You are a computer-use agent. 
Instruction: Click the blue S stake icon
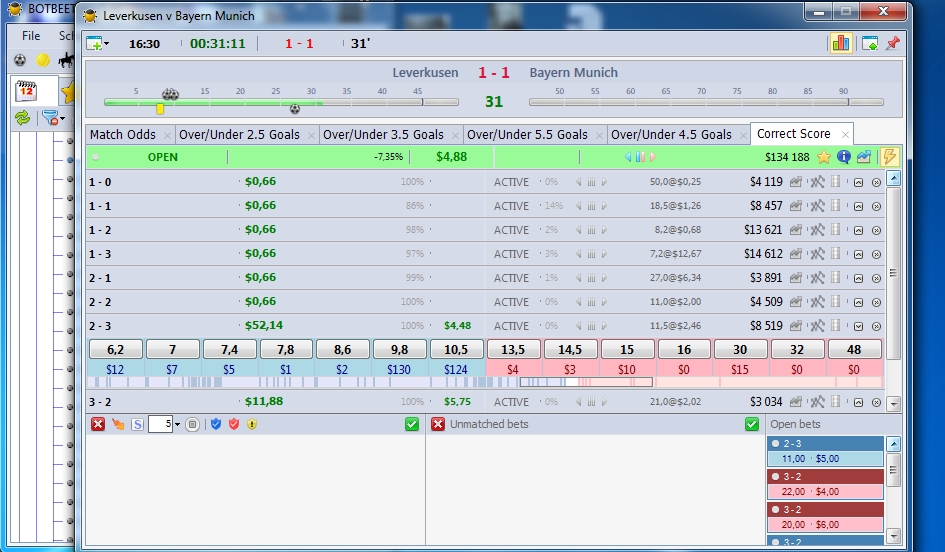click(137, 424)
